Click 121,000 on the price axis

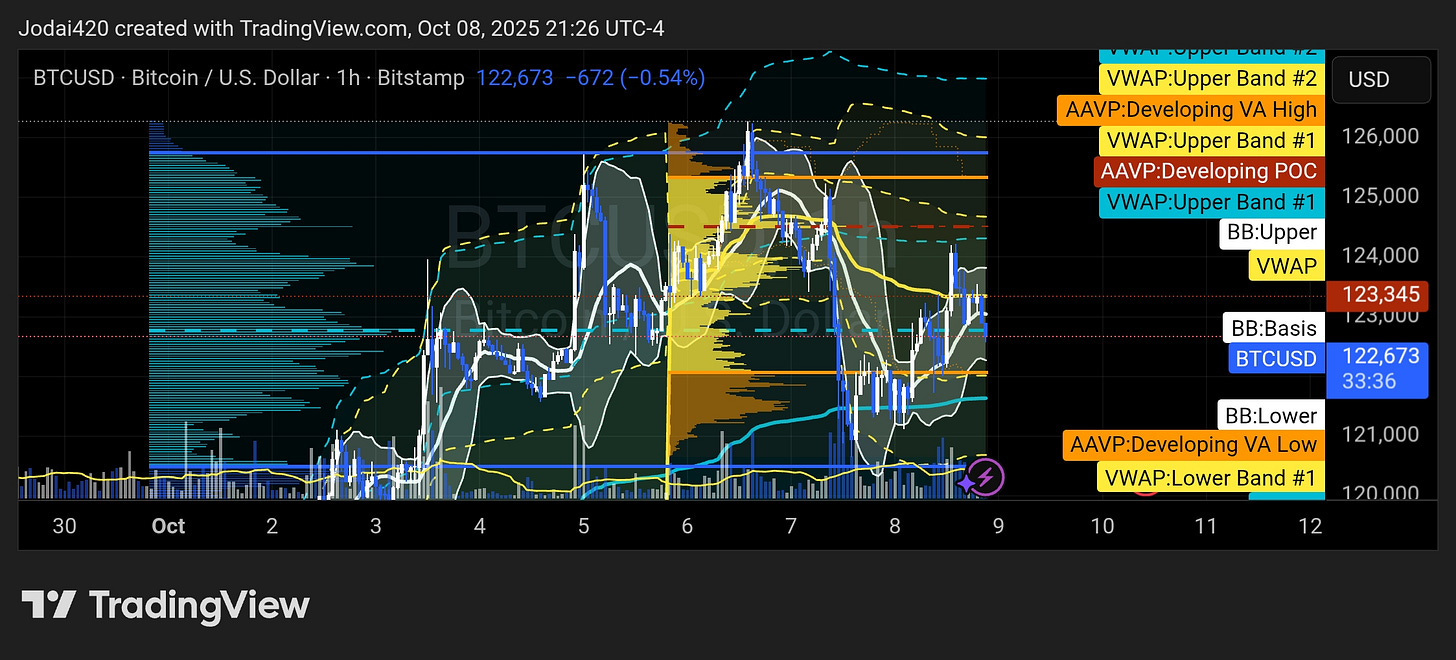click(x=1380, y=434)
